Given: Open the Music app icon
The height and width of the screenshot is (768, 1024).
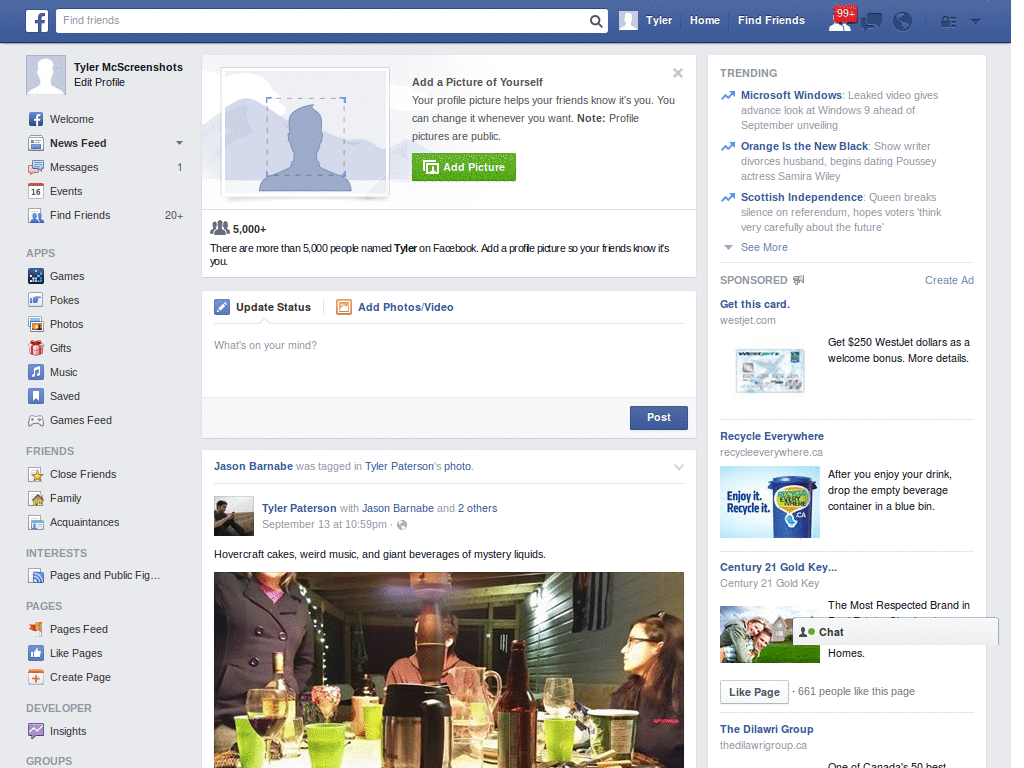Looking at the screenshot, I should (36, 372).
